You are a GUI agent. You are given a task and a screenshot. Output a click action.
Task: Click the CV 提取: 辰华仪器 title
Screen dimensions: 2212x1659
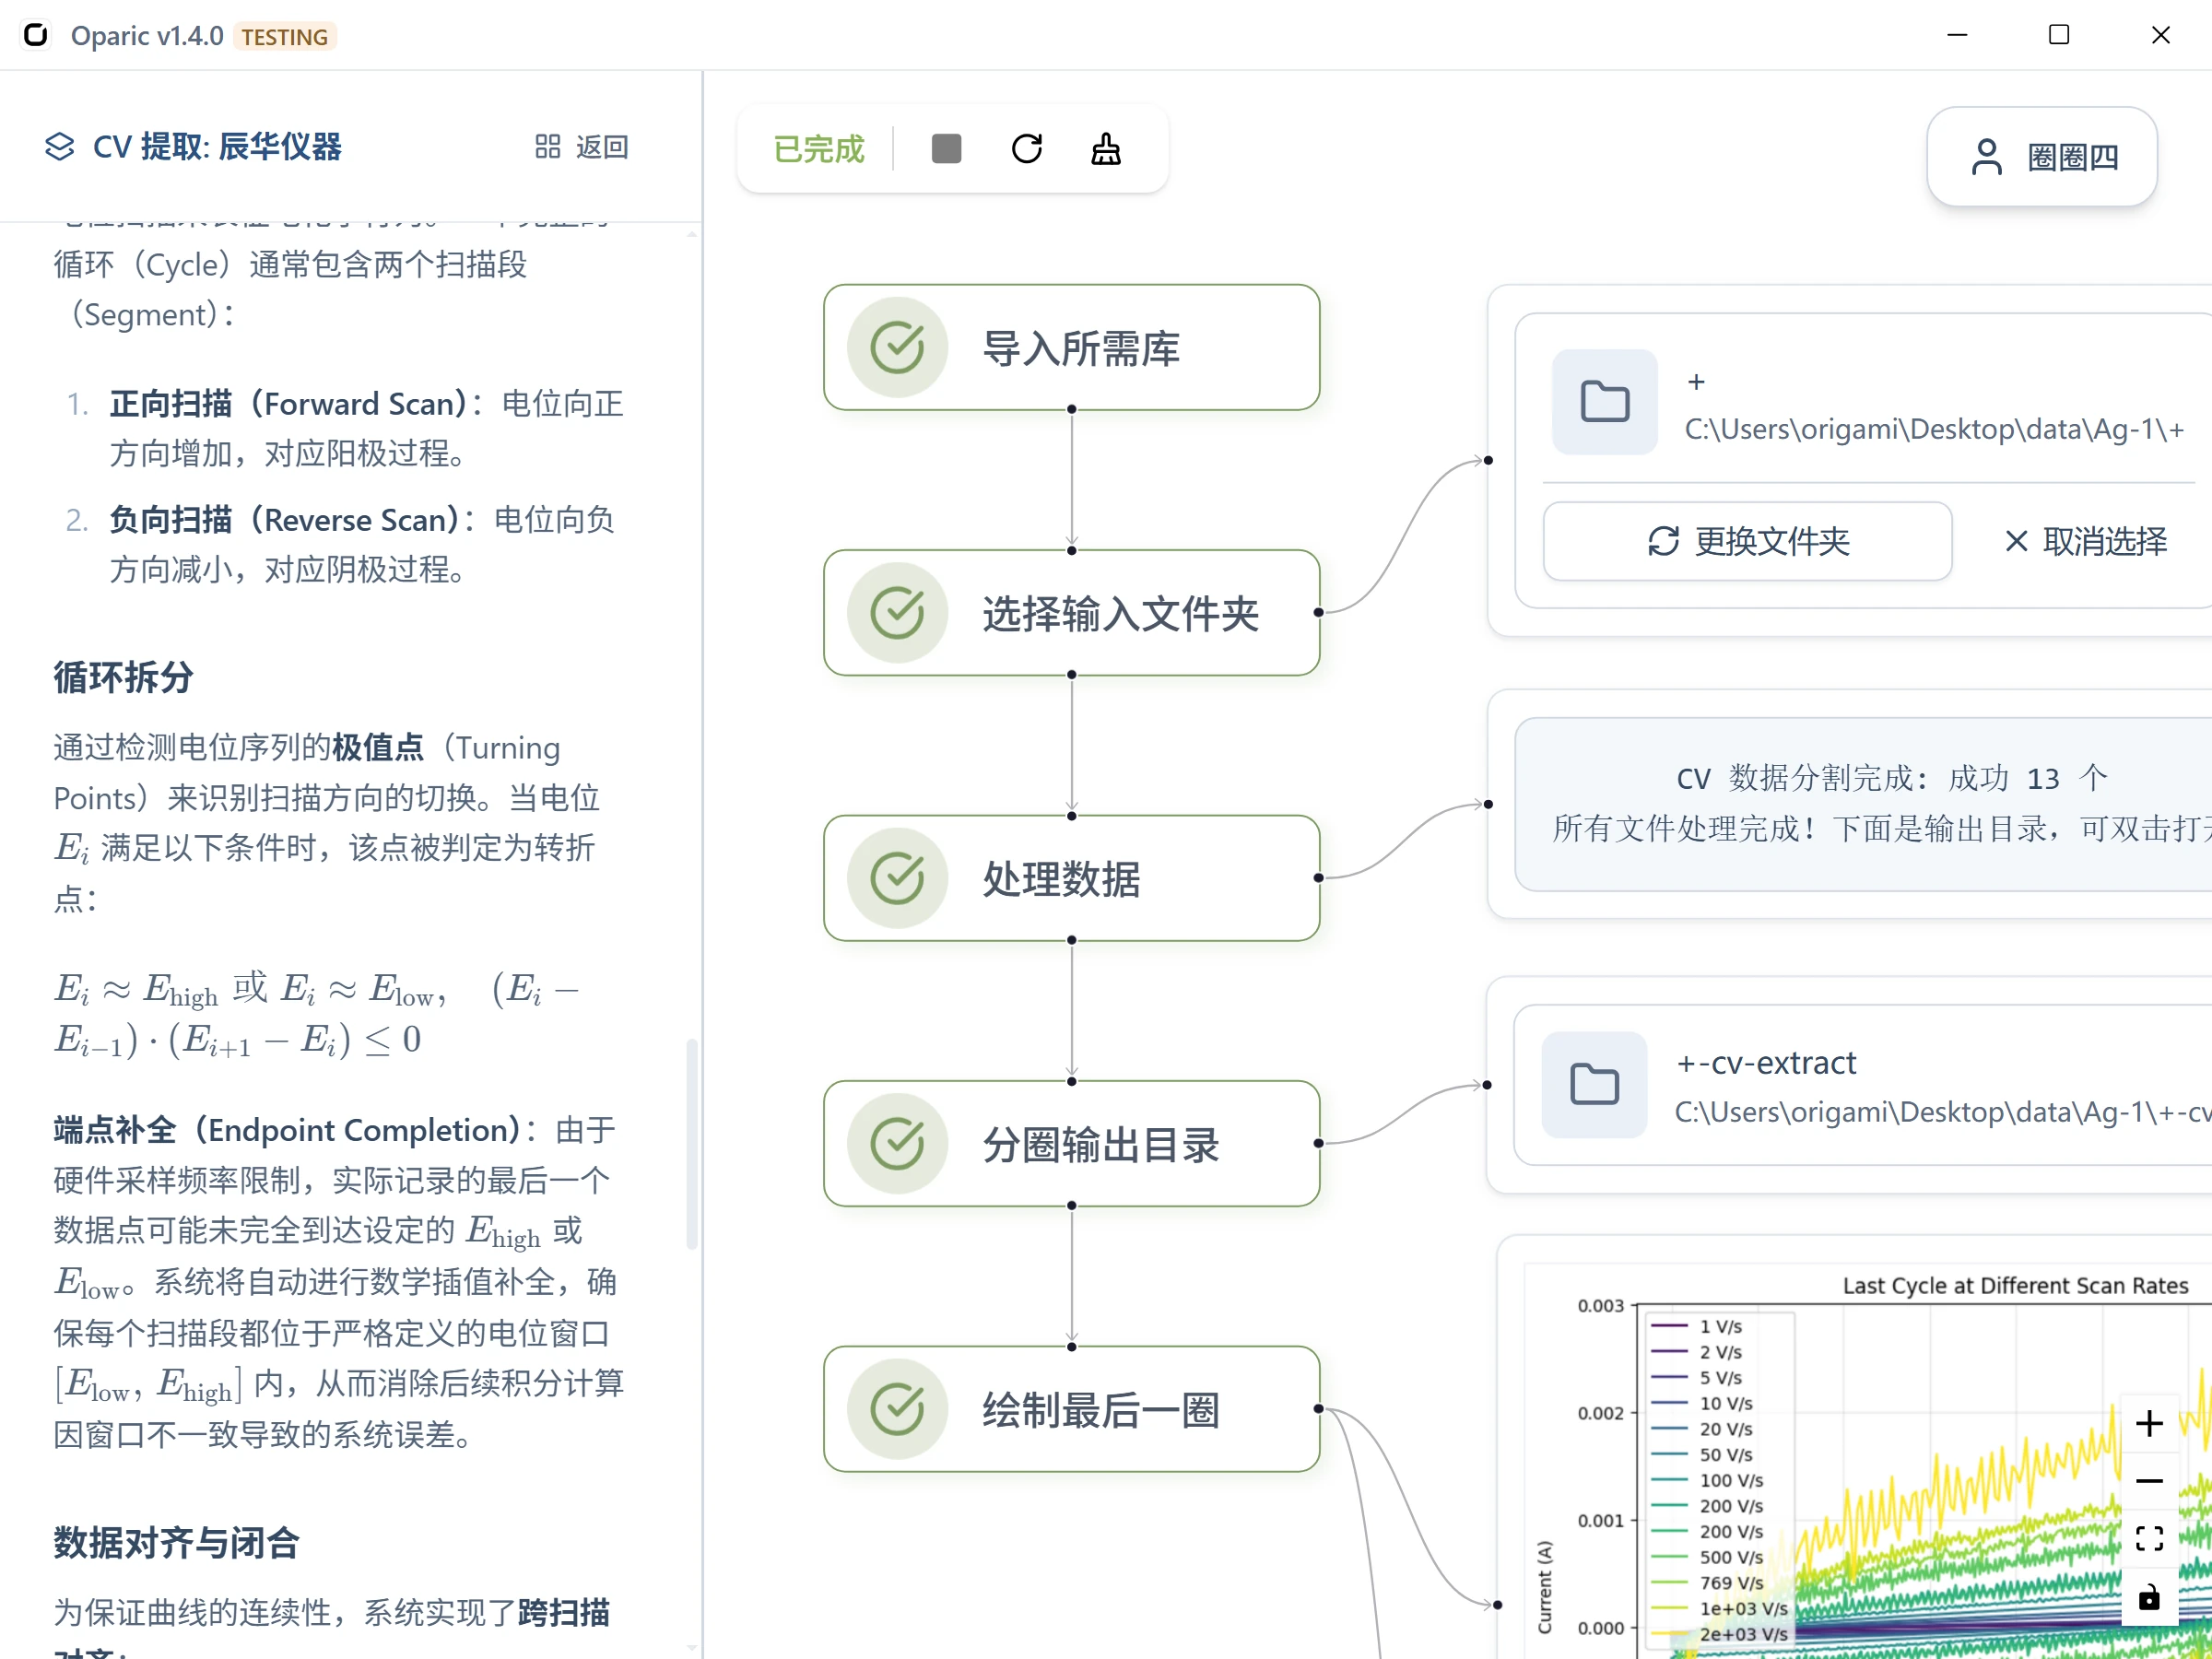217,147
